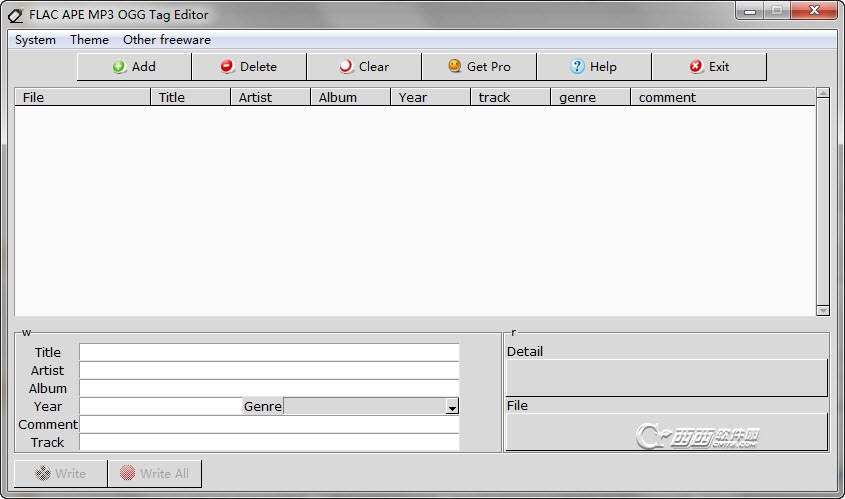Focus the Title input field
The width and height of the screenshot is (845, 499).
click(269, 352)
